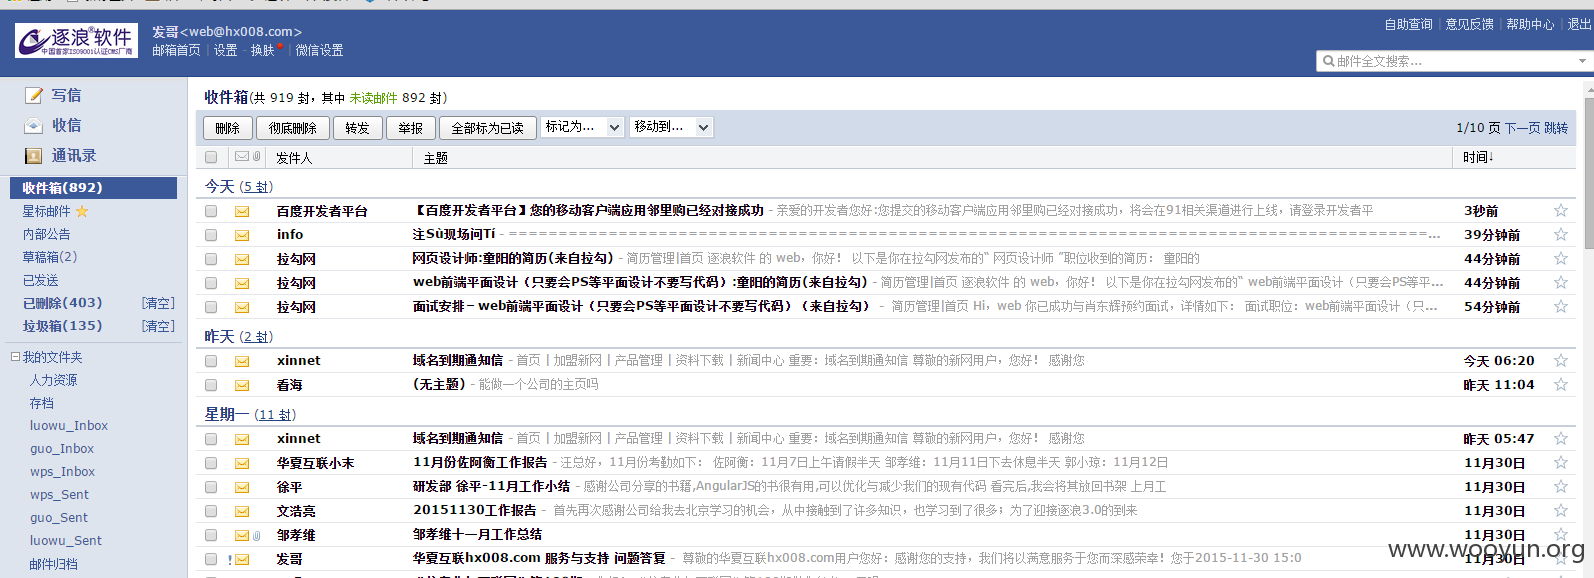Screen dimensions: 1594x578
Task: Check the select-all checkbox in header
Action: click(x=211, y=157)
